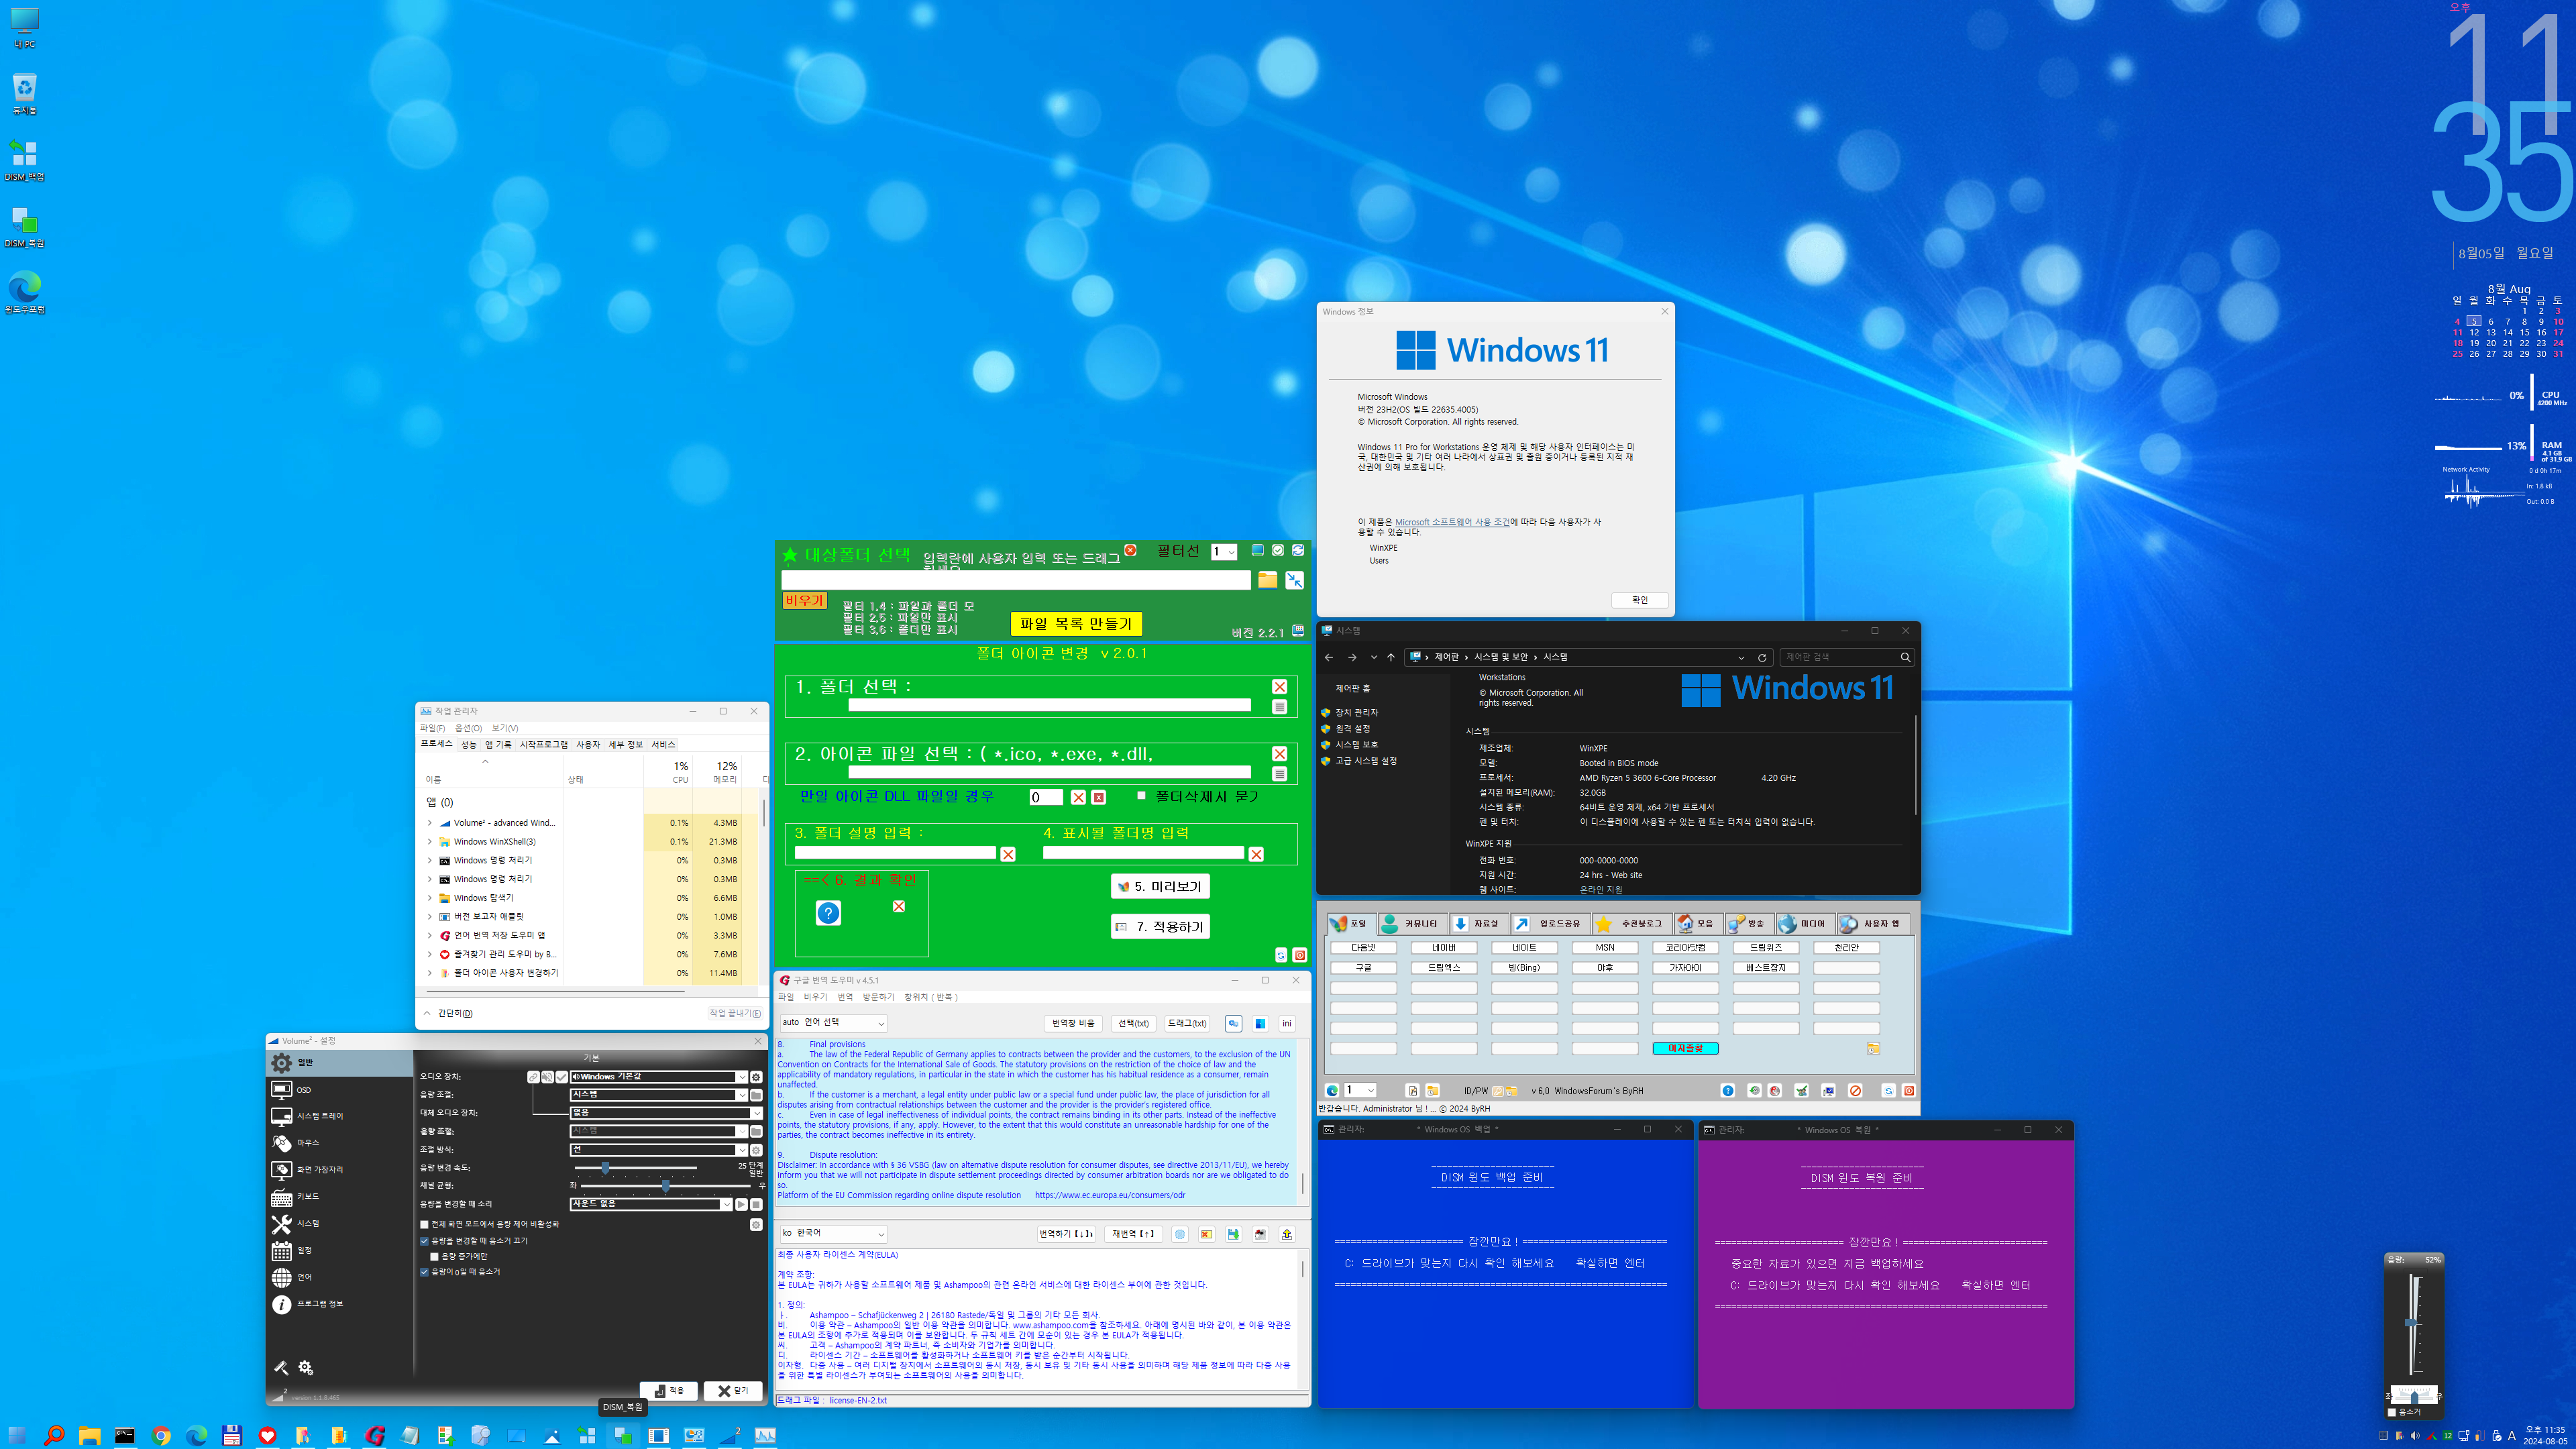Click the blue help question icon in favorites launcher

pyautogui.click(x=1727, y=1091)
